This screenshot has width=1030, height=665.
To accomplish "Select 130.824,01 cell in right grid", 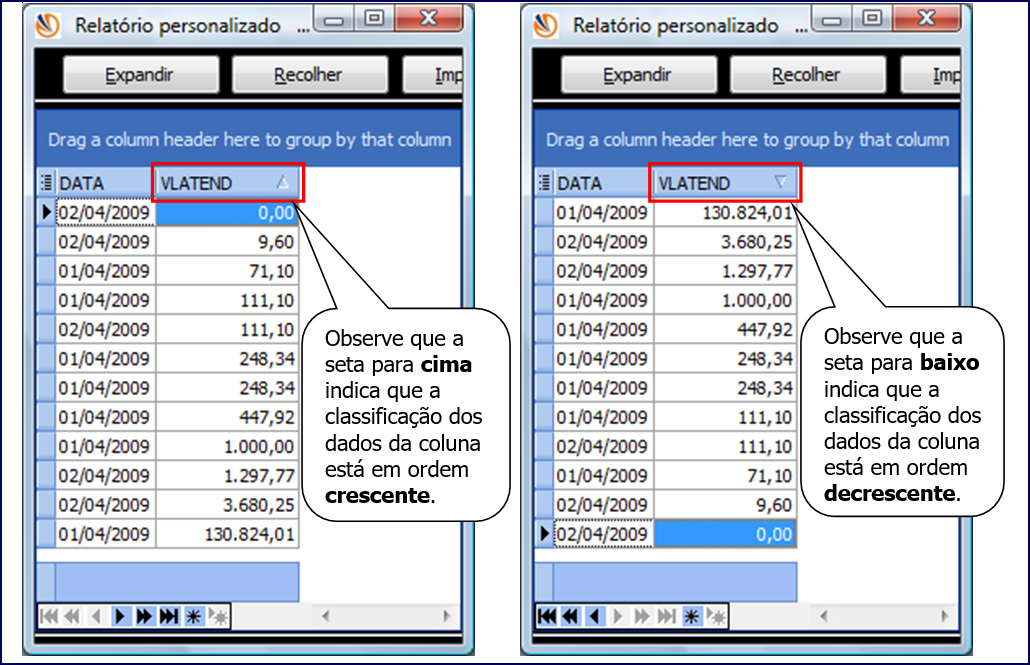I will click(x=725, y=213).
